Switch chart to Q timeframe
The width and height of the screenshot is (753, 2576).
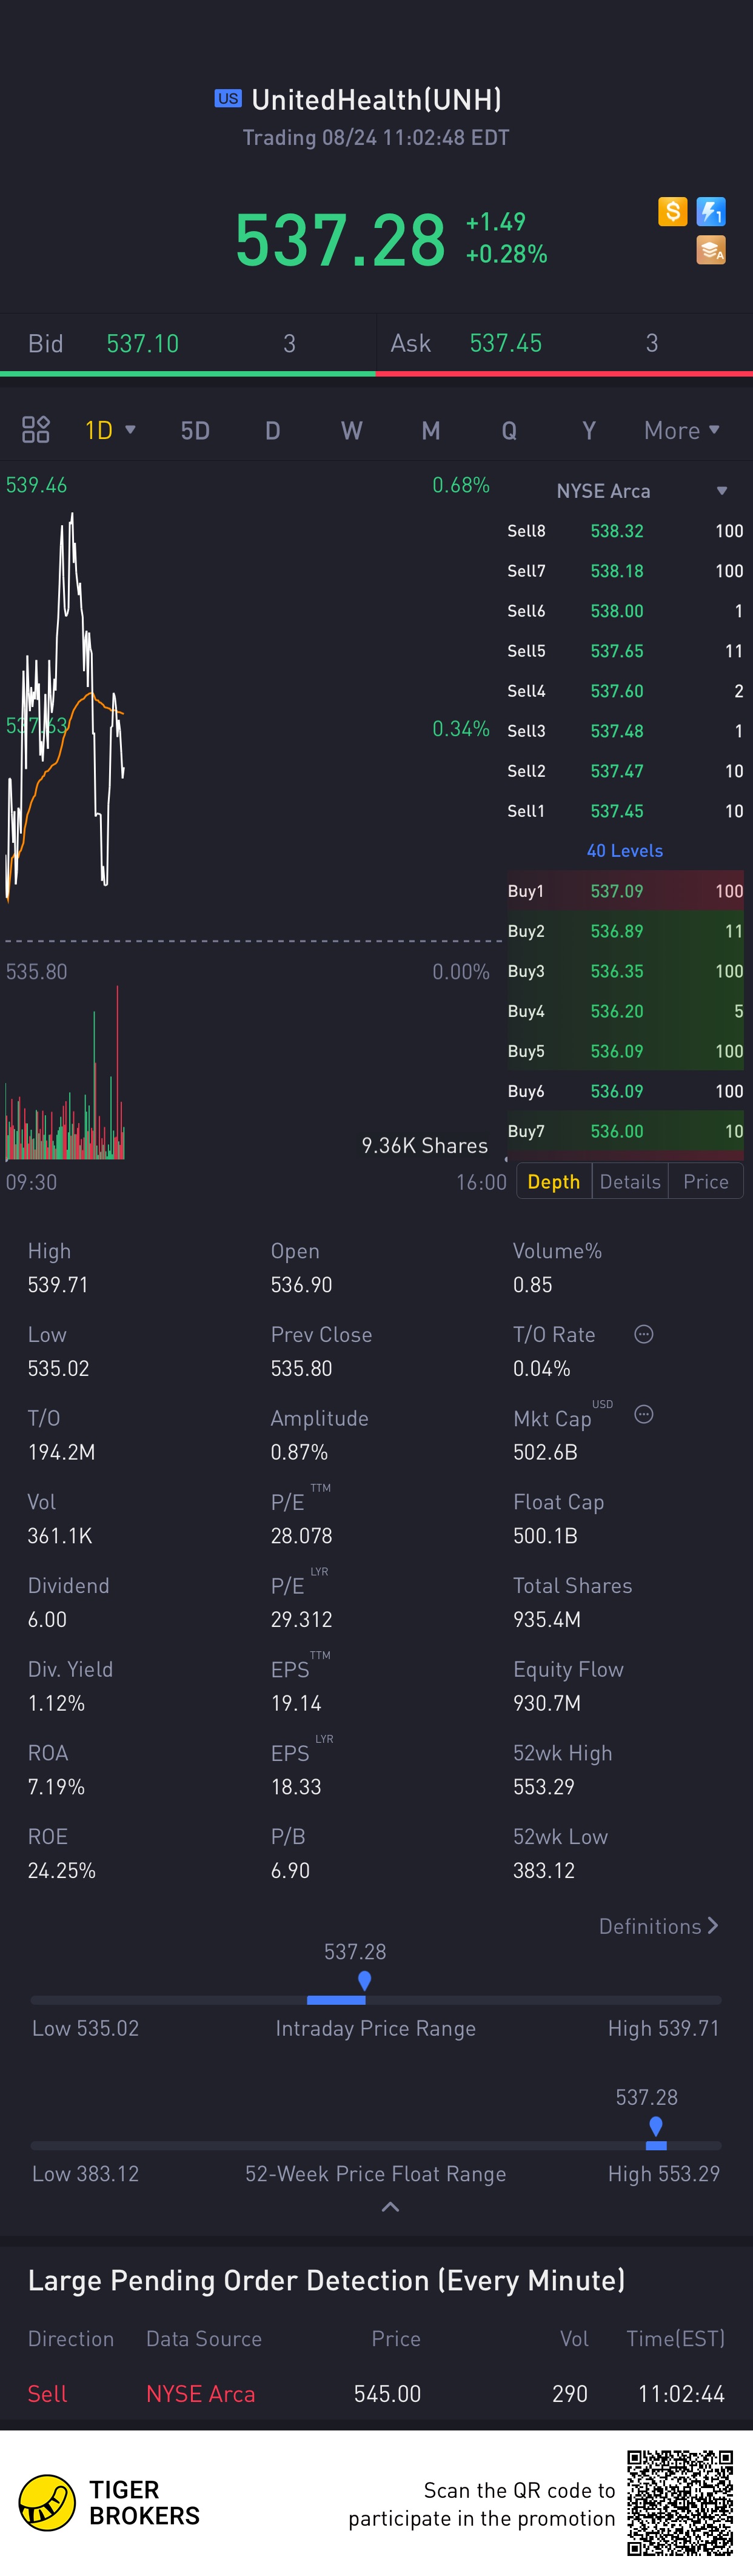(509, 431)
